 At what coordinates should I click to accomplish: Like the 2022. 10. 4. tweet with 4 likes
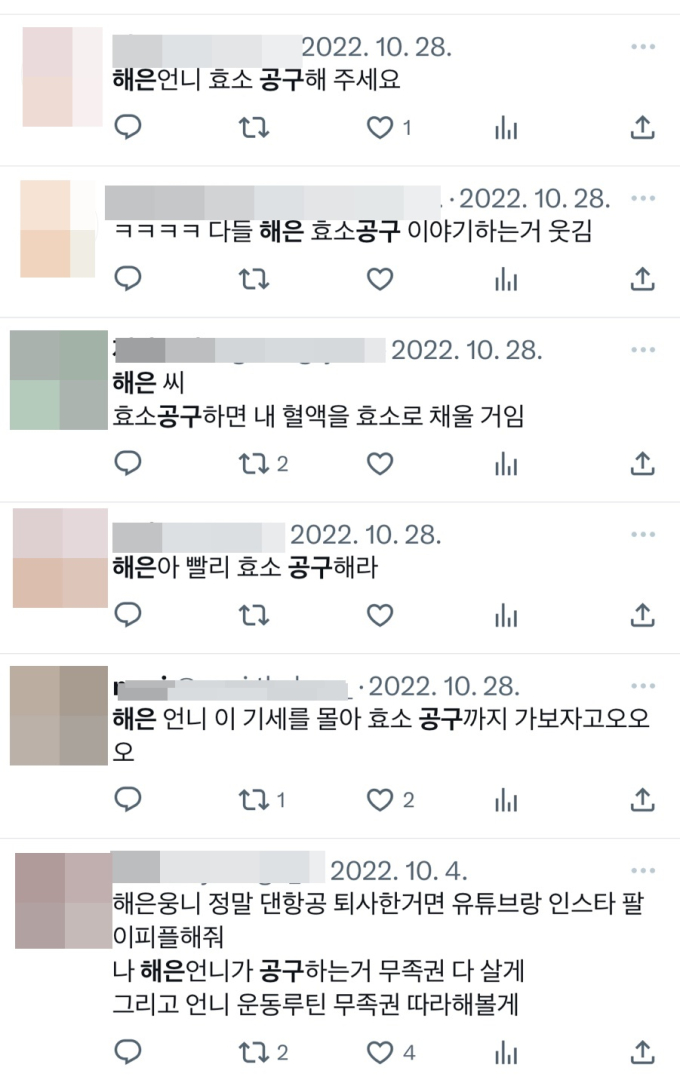click(x=379, y=1053)
